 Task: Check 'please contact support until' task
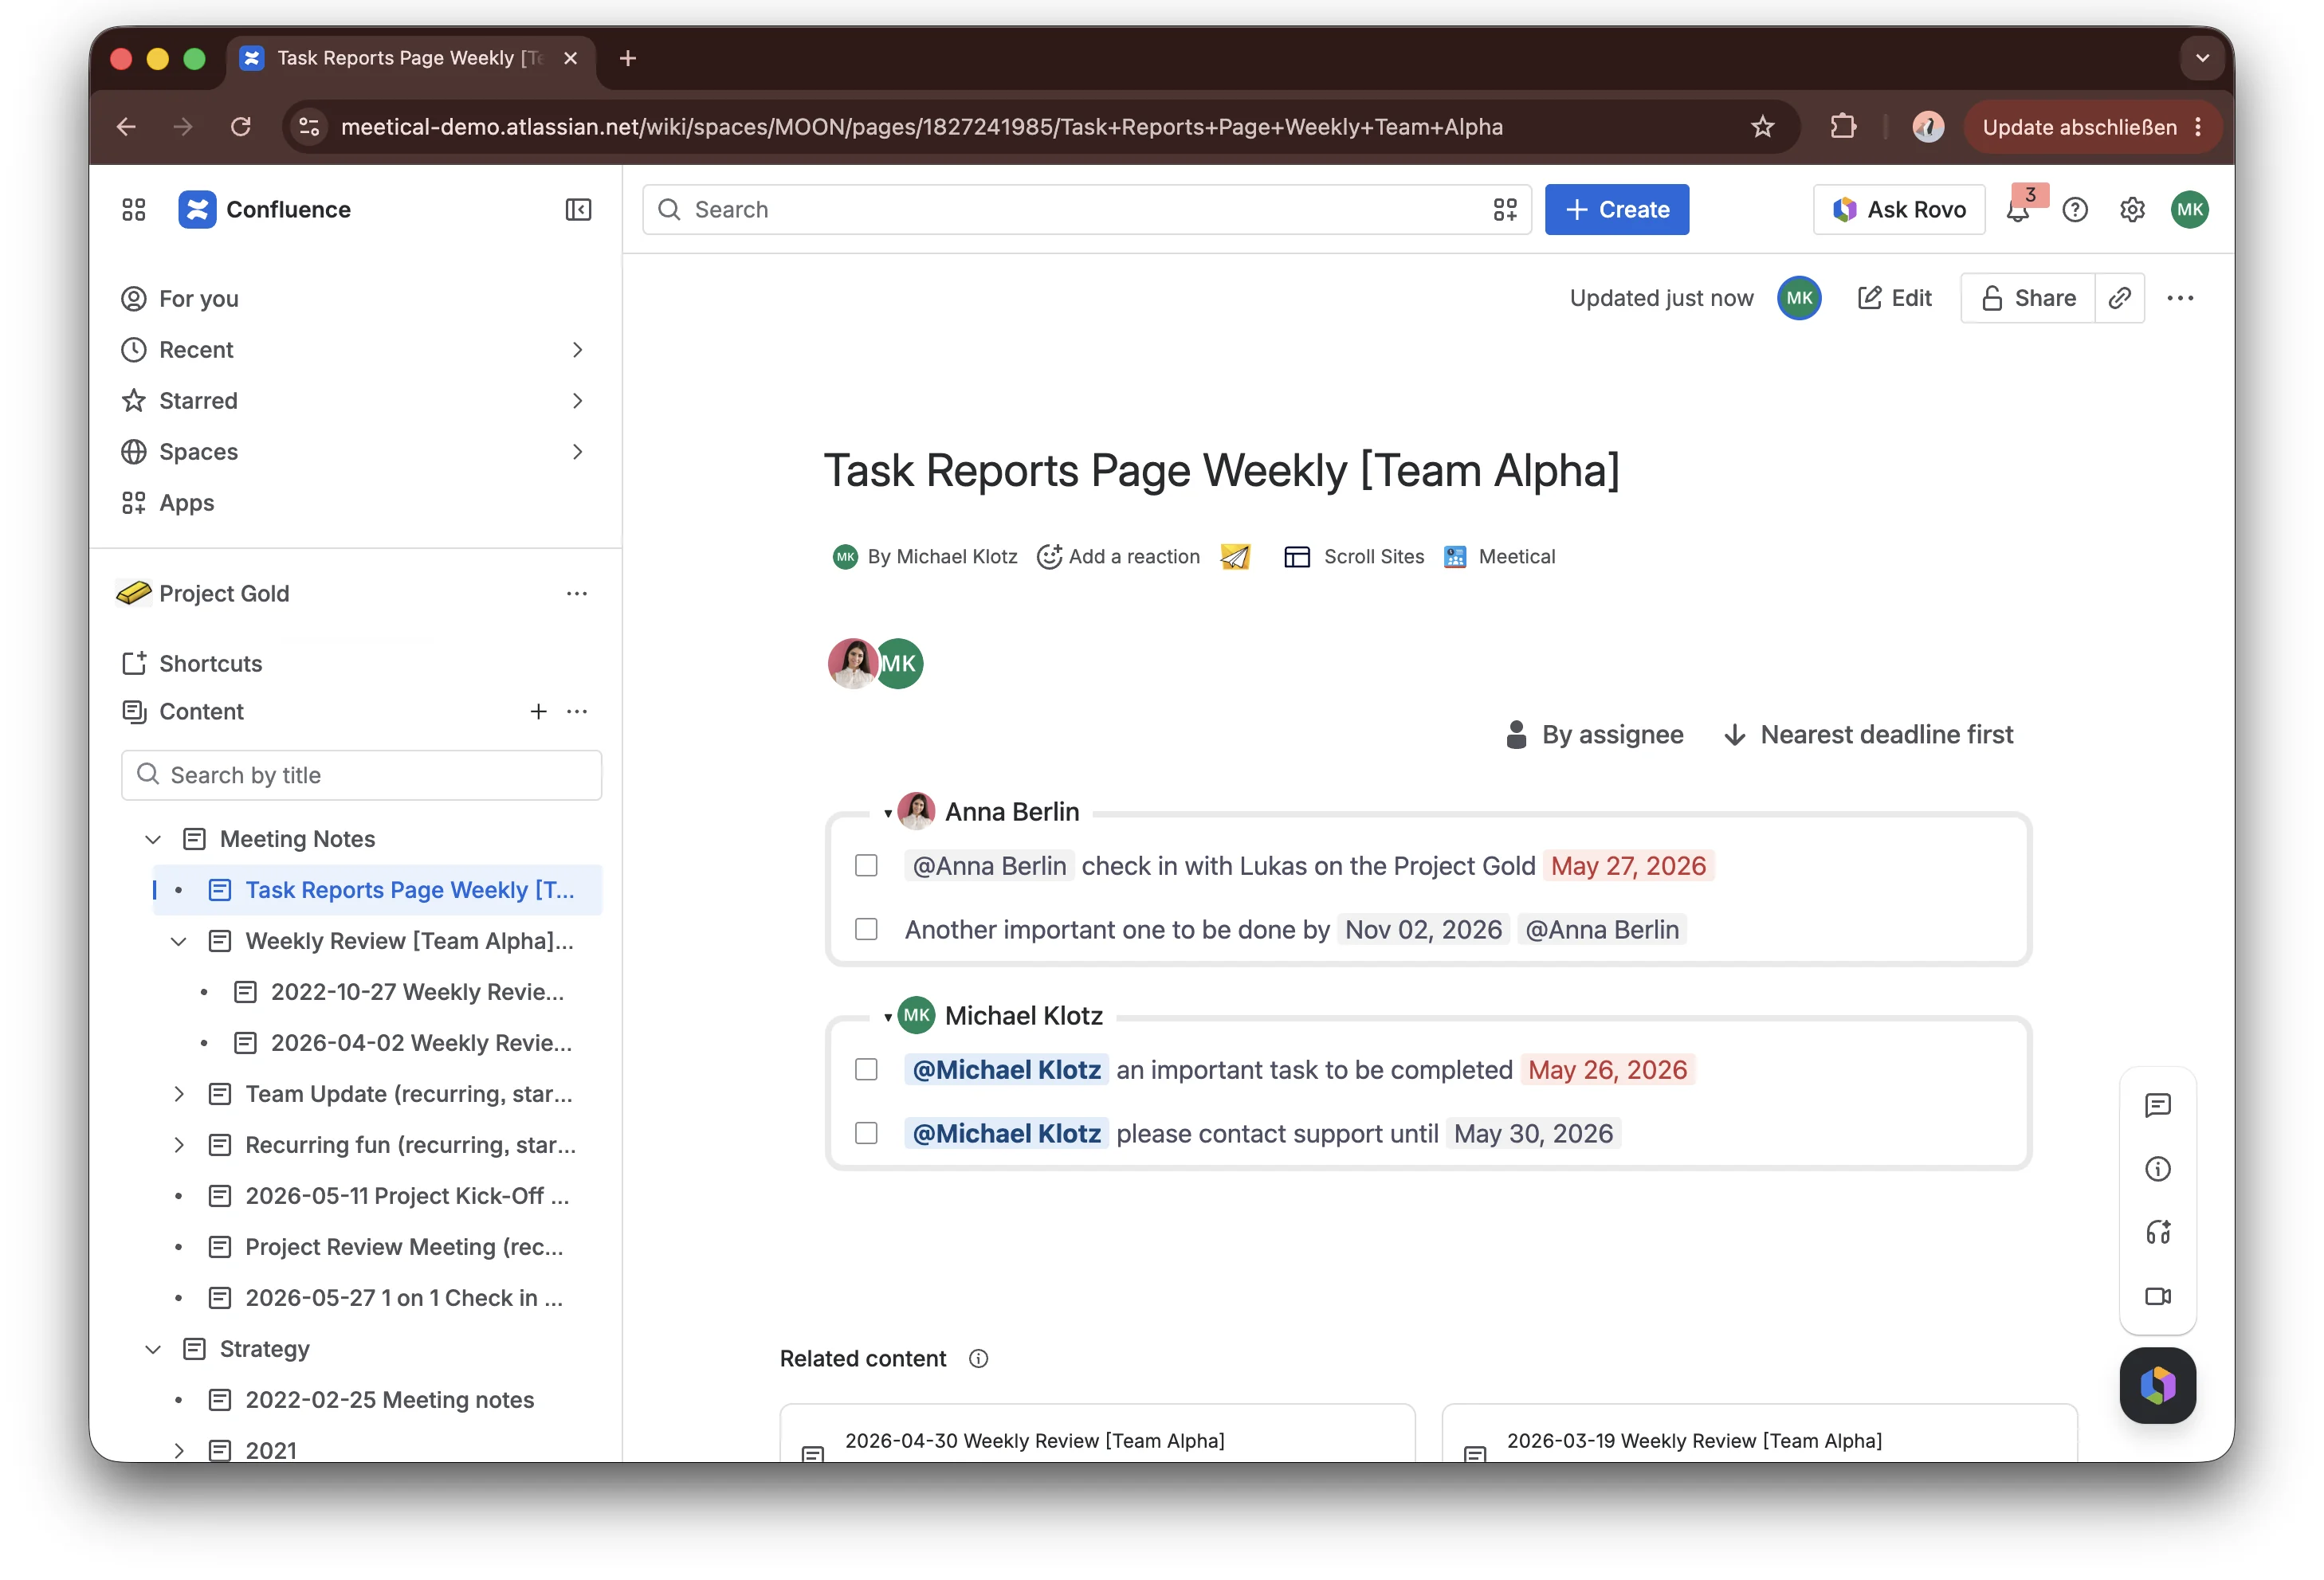click(x=866, y=1133)
